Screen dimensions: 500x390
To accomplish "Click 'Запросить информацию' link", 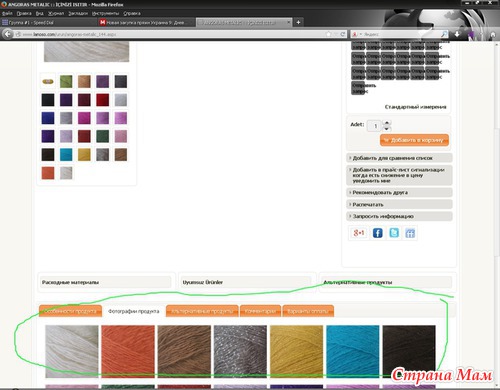I will (x=399, y=216).
